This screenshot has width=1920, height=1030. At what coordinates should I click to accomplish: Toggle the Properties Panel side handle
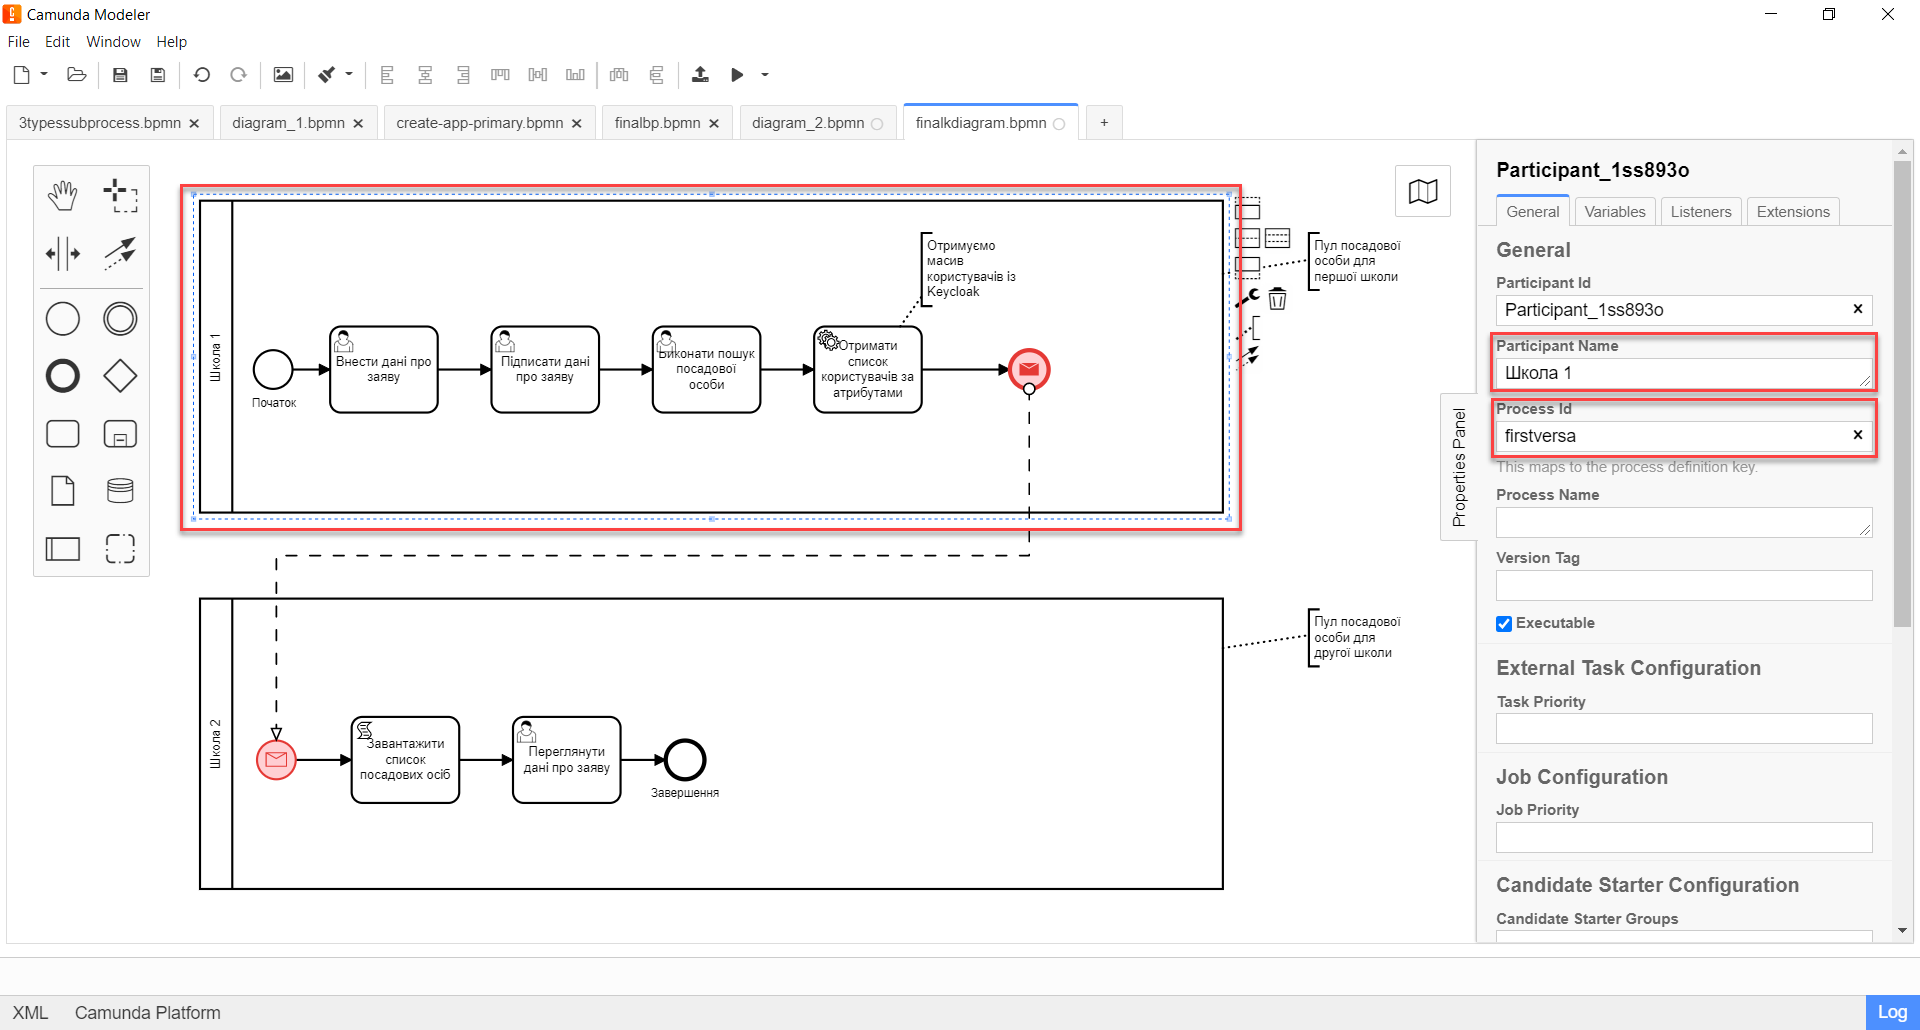pyautogui.click(x=1458, y=467)
